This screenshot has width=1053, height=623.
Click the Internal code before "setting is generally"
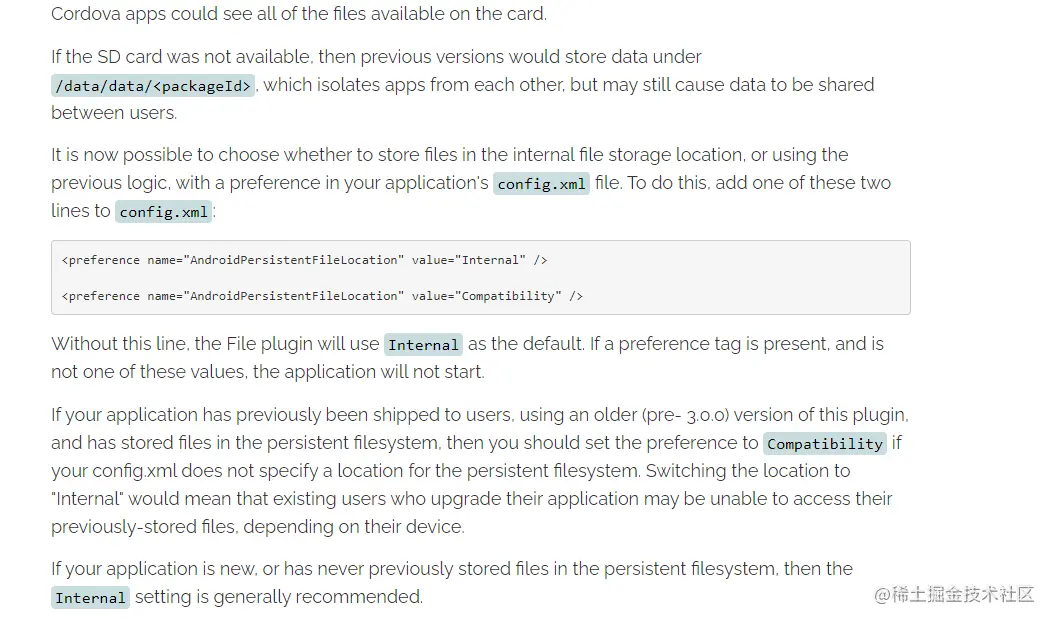(90, 597)
